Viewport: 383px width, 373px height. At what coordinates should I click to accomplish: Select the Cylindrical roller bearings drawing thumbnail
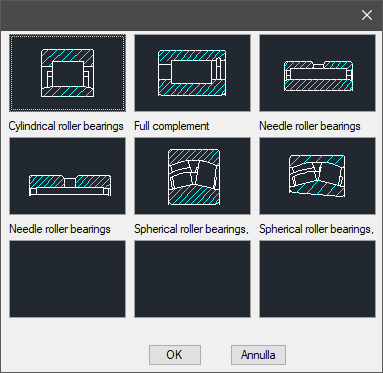[67, 73]
